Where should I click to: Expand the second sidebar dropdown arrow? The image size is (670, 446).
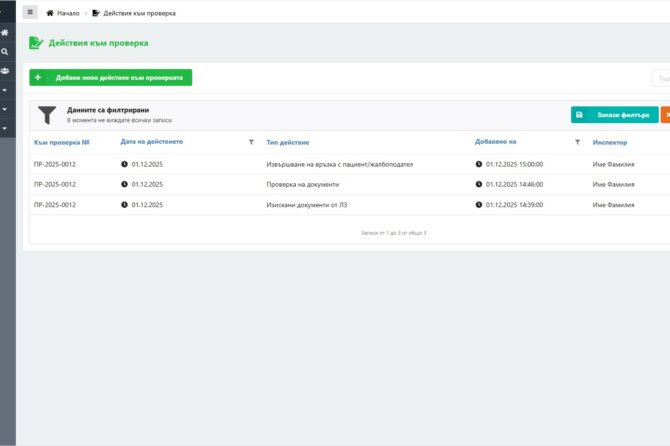[x=5, y=109]
